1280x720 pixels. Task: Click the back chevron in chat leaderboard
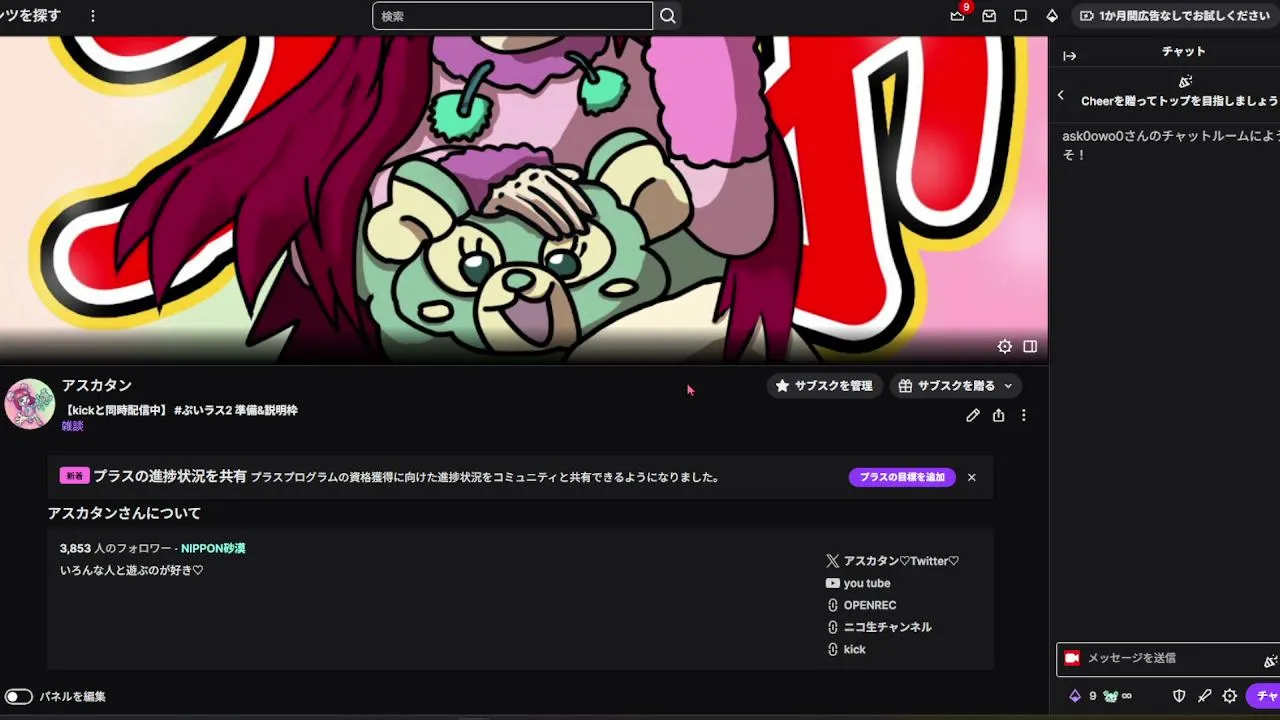coord(1061,95)
